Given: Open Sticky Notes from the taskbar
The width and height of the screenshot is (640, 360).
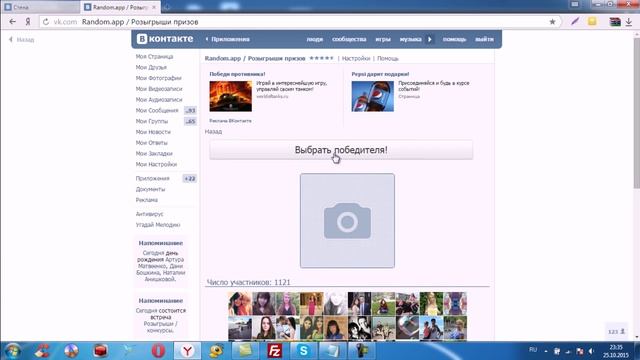Looking at the screenshot, I should pos(246,351).
